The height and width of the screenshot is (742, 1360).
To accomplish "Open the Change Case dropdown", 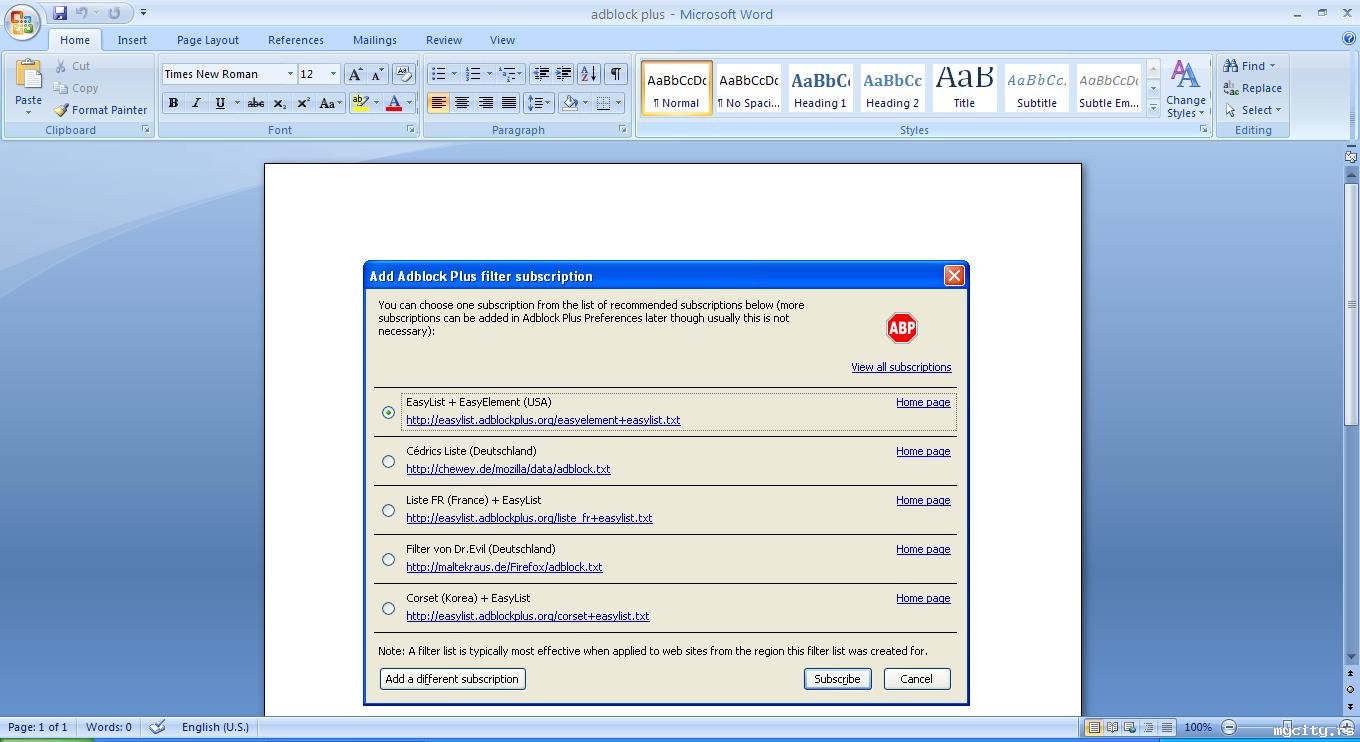I will (331, 103).
